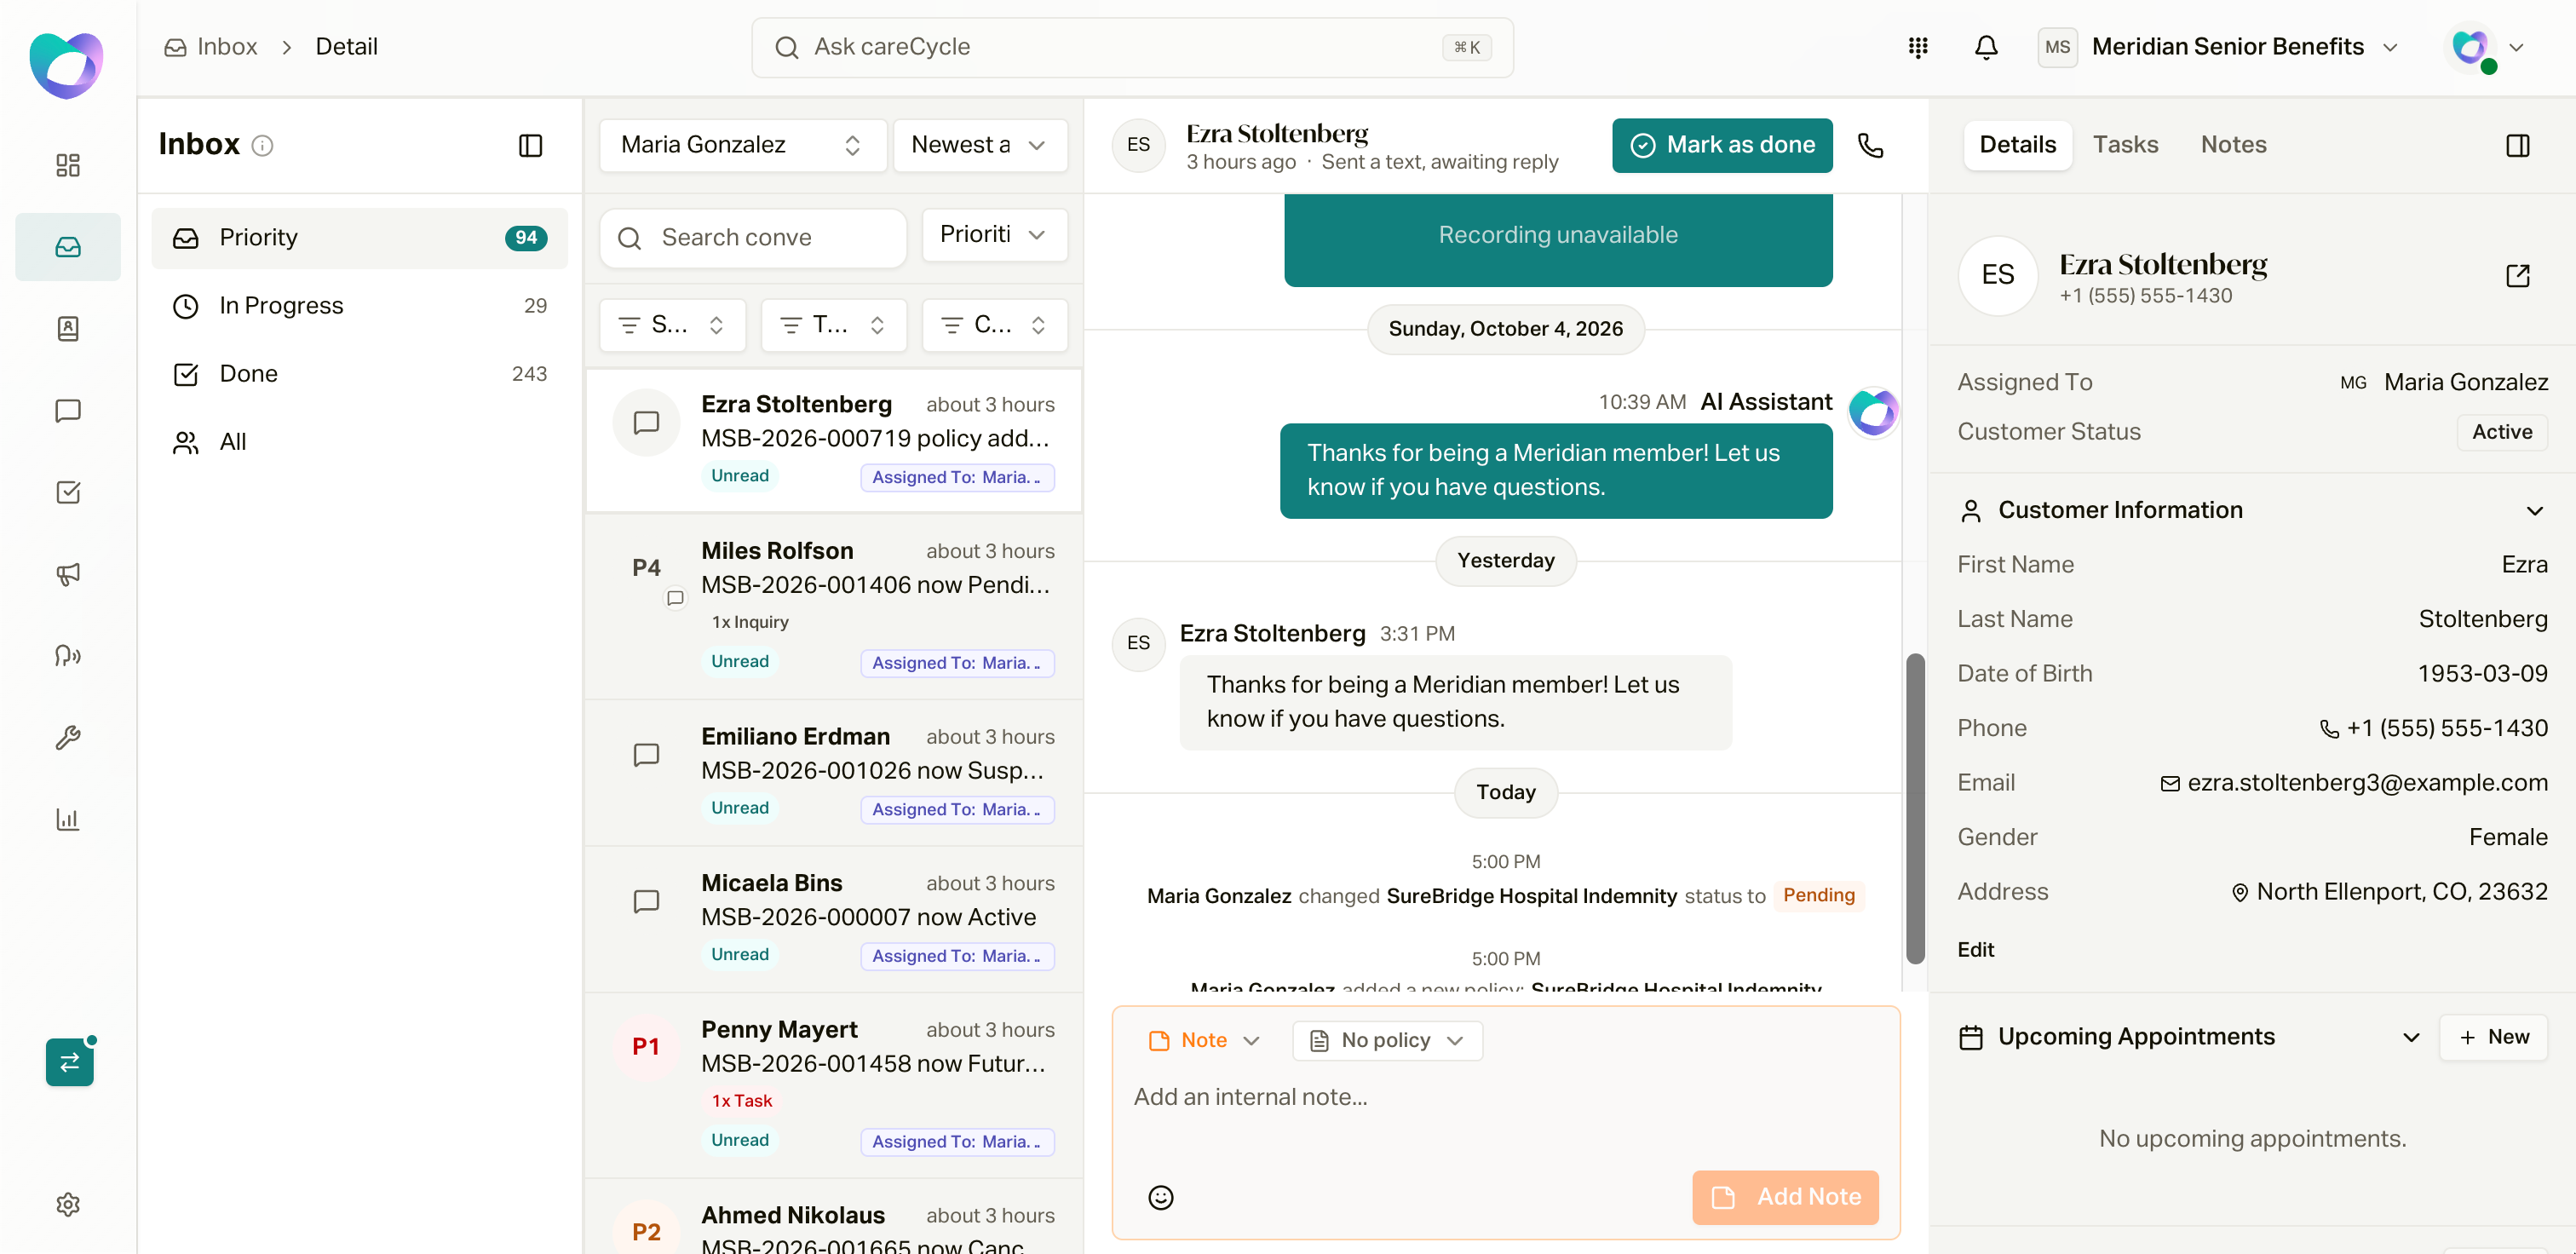The image size is (2576, 1254).
Task: Open the C... filter selector
Action: (x=994, y=325)
